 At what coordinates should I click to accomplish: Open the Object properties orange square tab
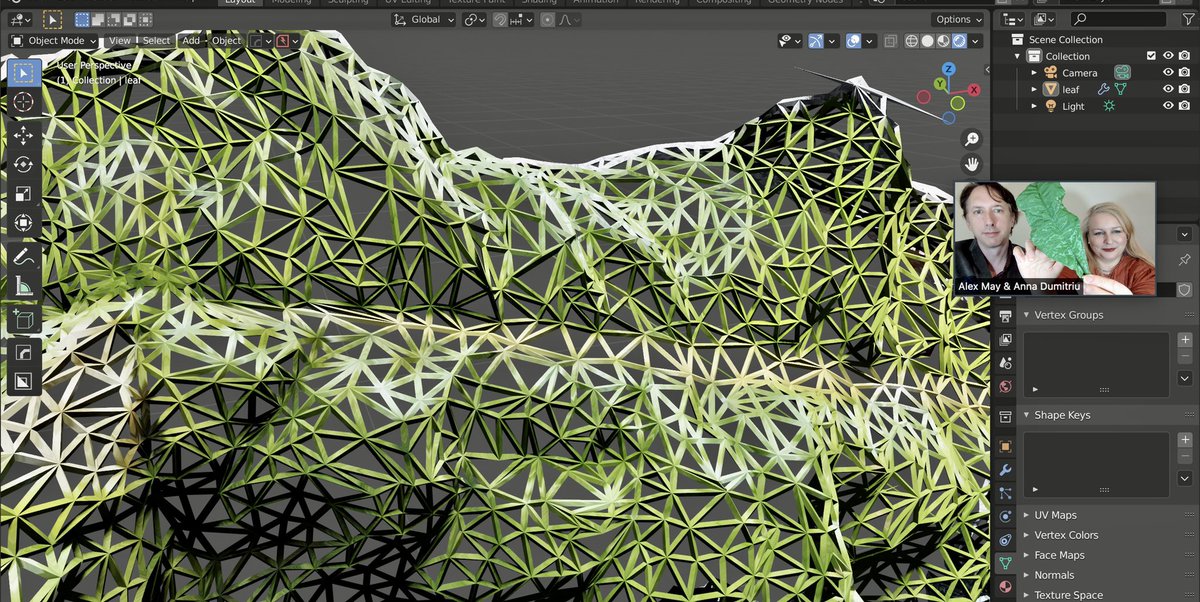1006,446
